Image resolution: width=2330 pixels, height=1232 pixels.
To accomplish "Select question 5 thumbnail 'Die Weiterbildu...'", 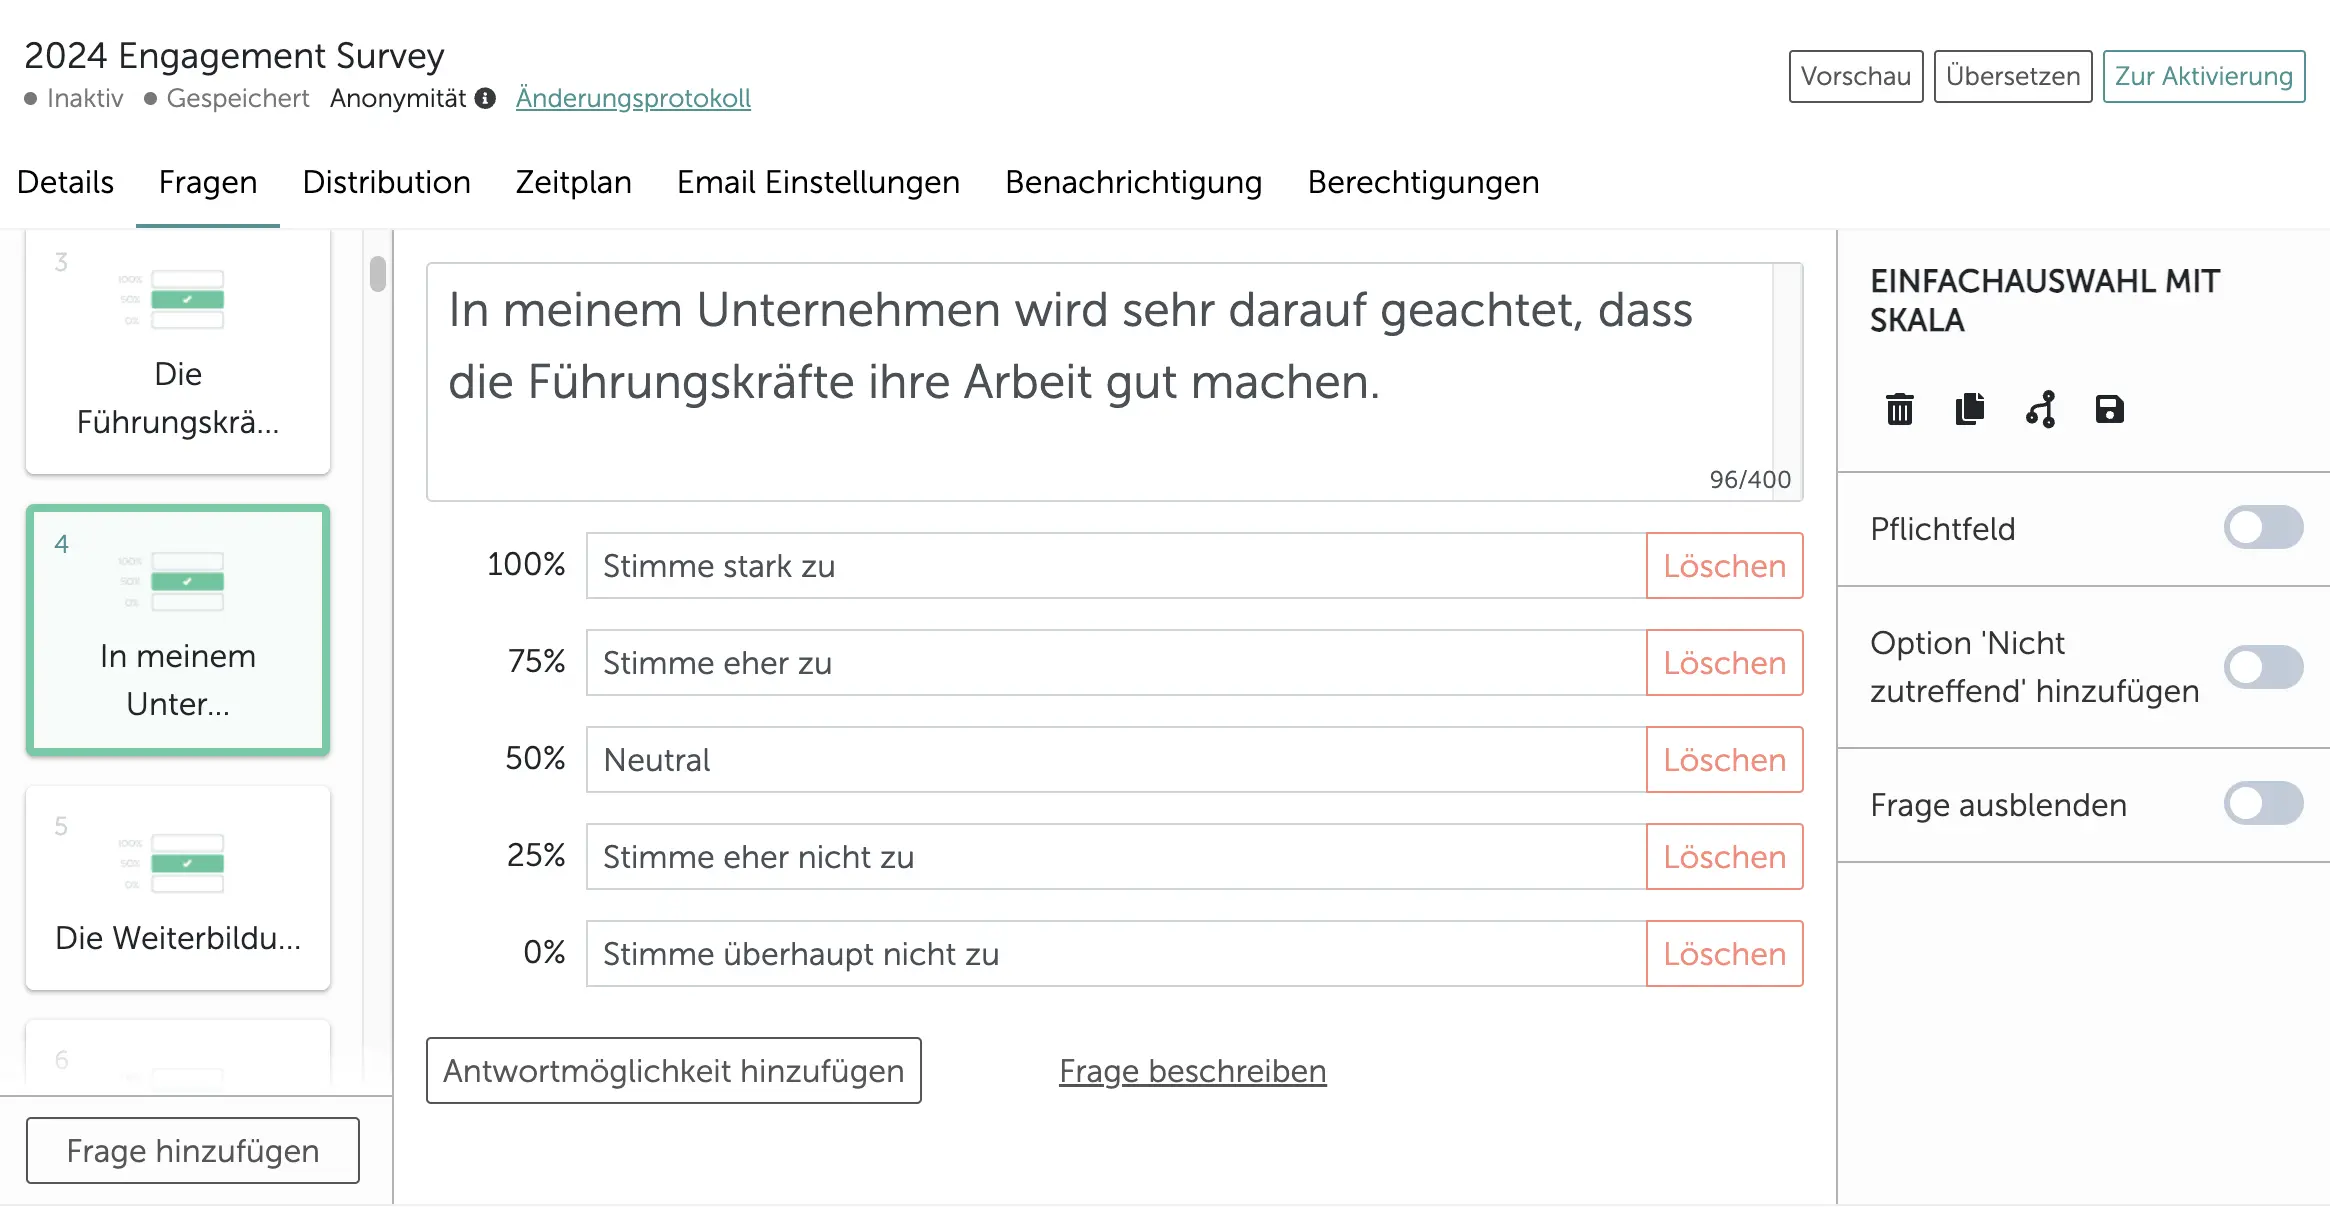I will click(178, 888).
